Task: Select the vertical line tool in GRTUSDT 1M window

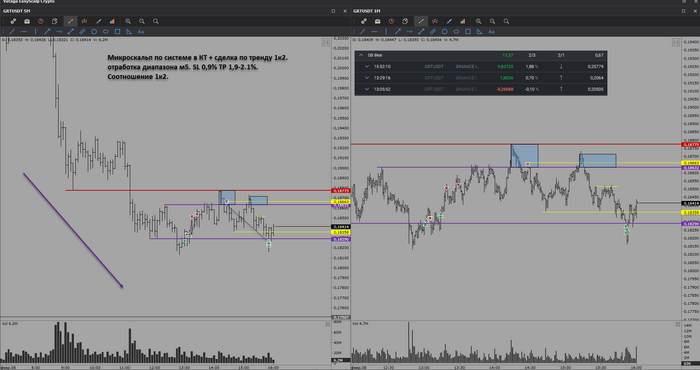Action: (x=386, y=32)
